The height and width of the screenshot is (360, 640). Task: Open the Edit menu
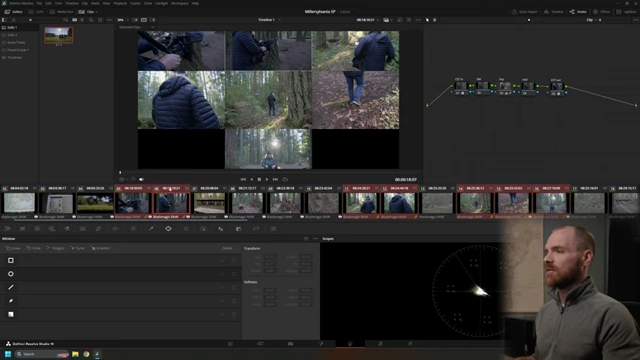[48, 3]
